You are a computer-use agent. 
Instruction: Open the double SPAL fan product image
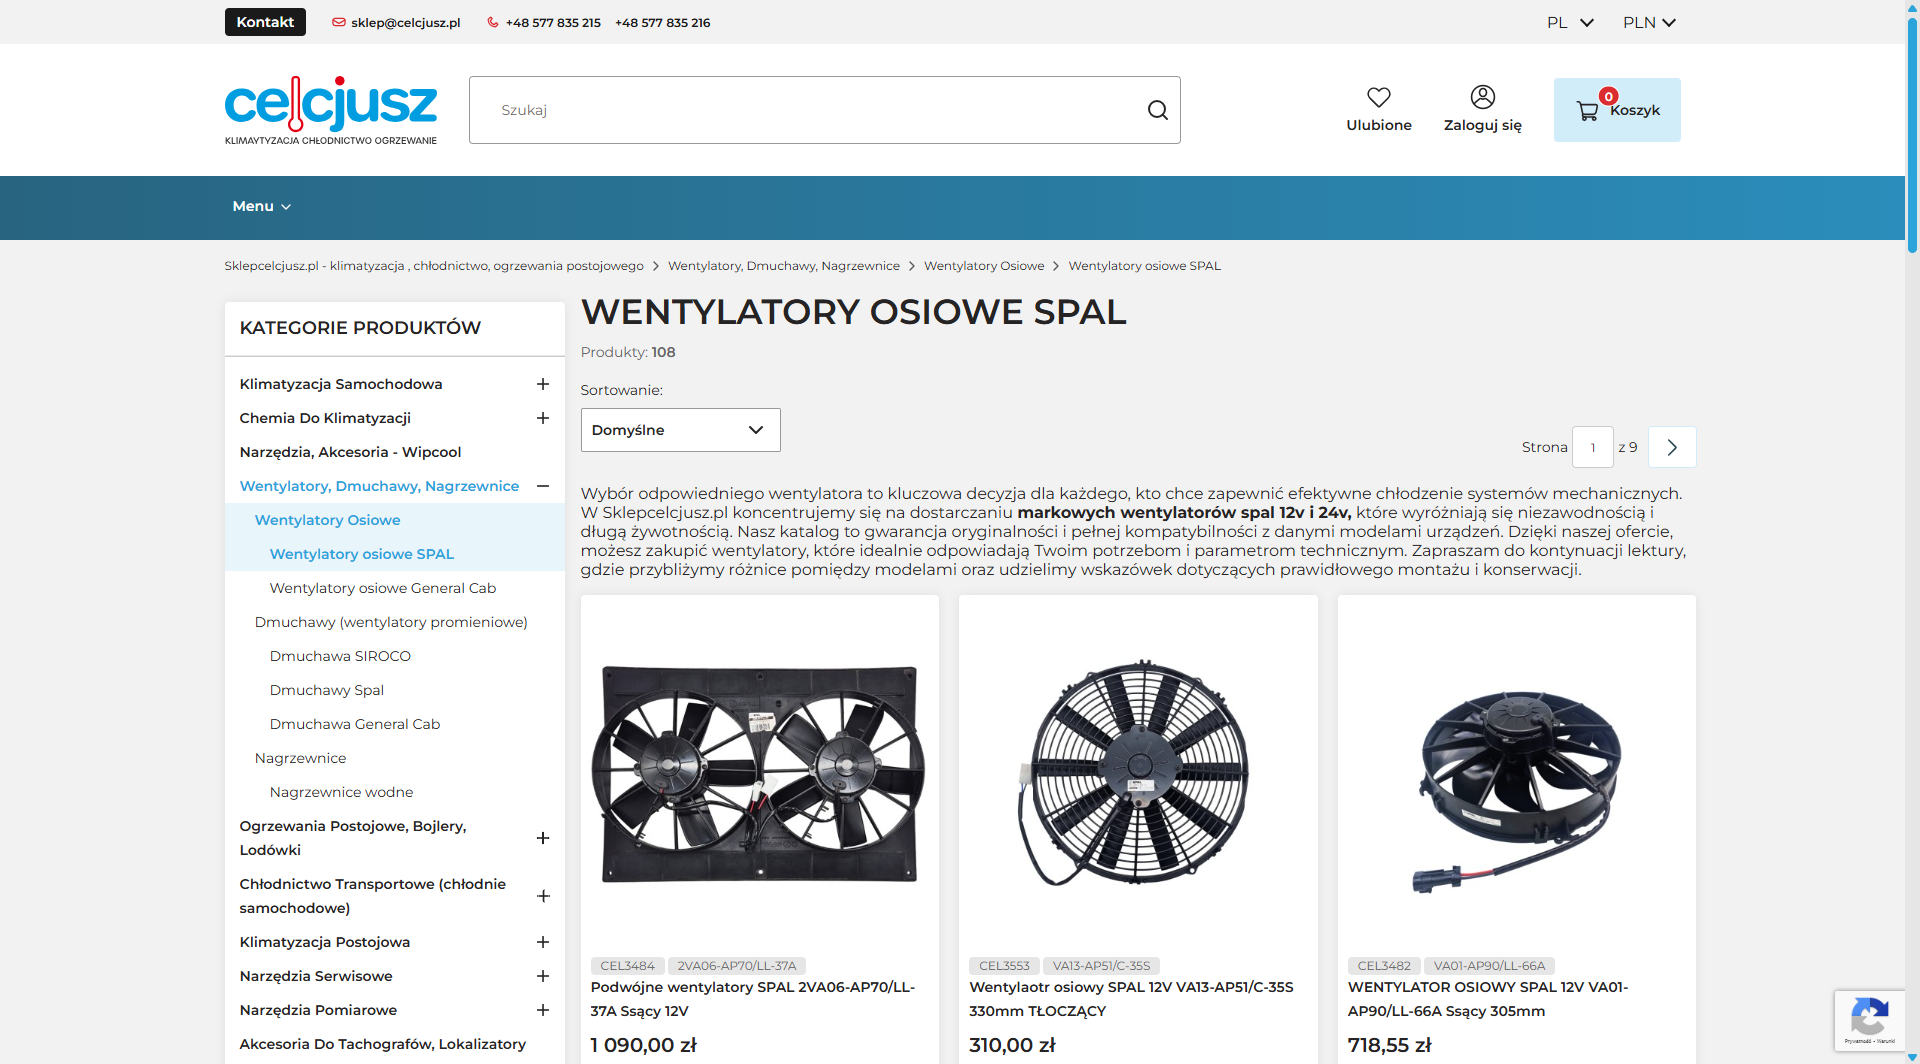(x=759, y=773)
